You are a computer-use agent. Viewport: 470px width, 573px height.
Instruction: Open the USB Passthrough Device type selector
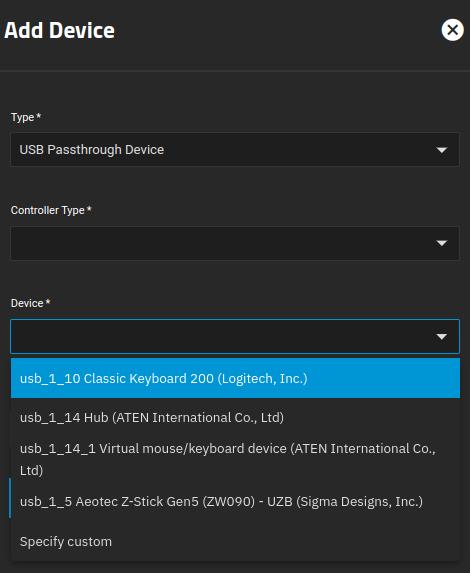(x=235, y=150)
